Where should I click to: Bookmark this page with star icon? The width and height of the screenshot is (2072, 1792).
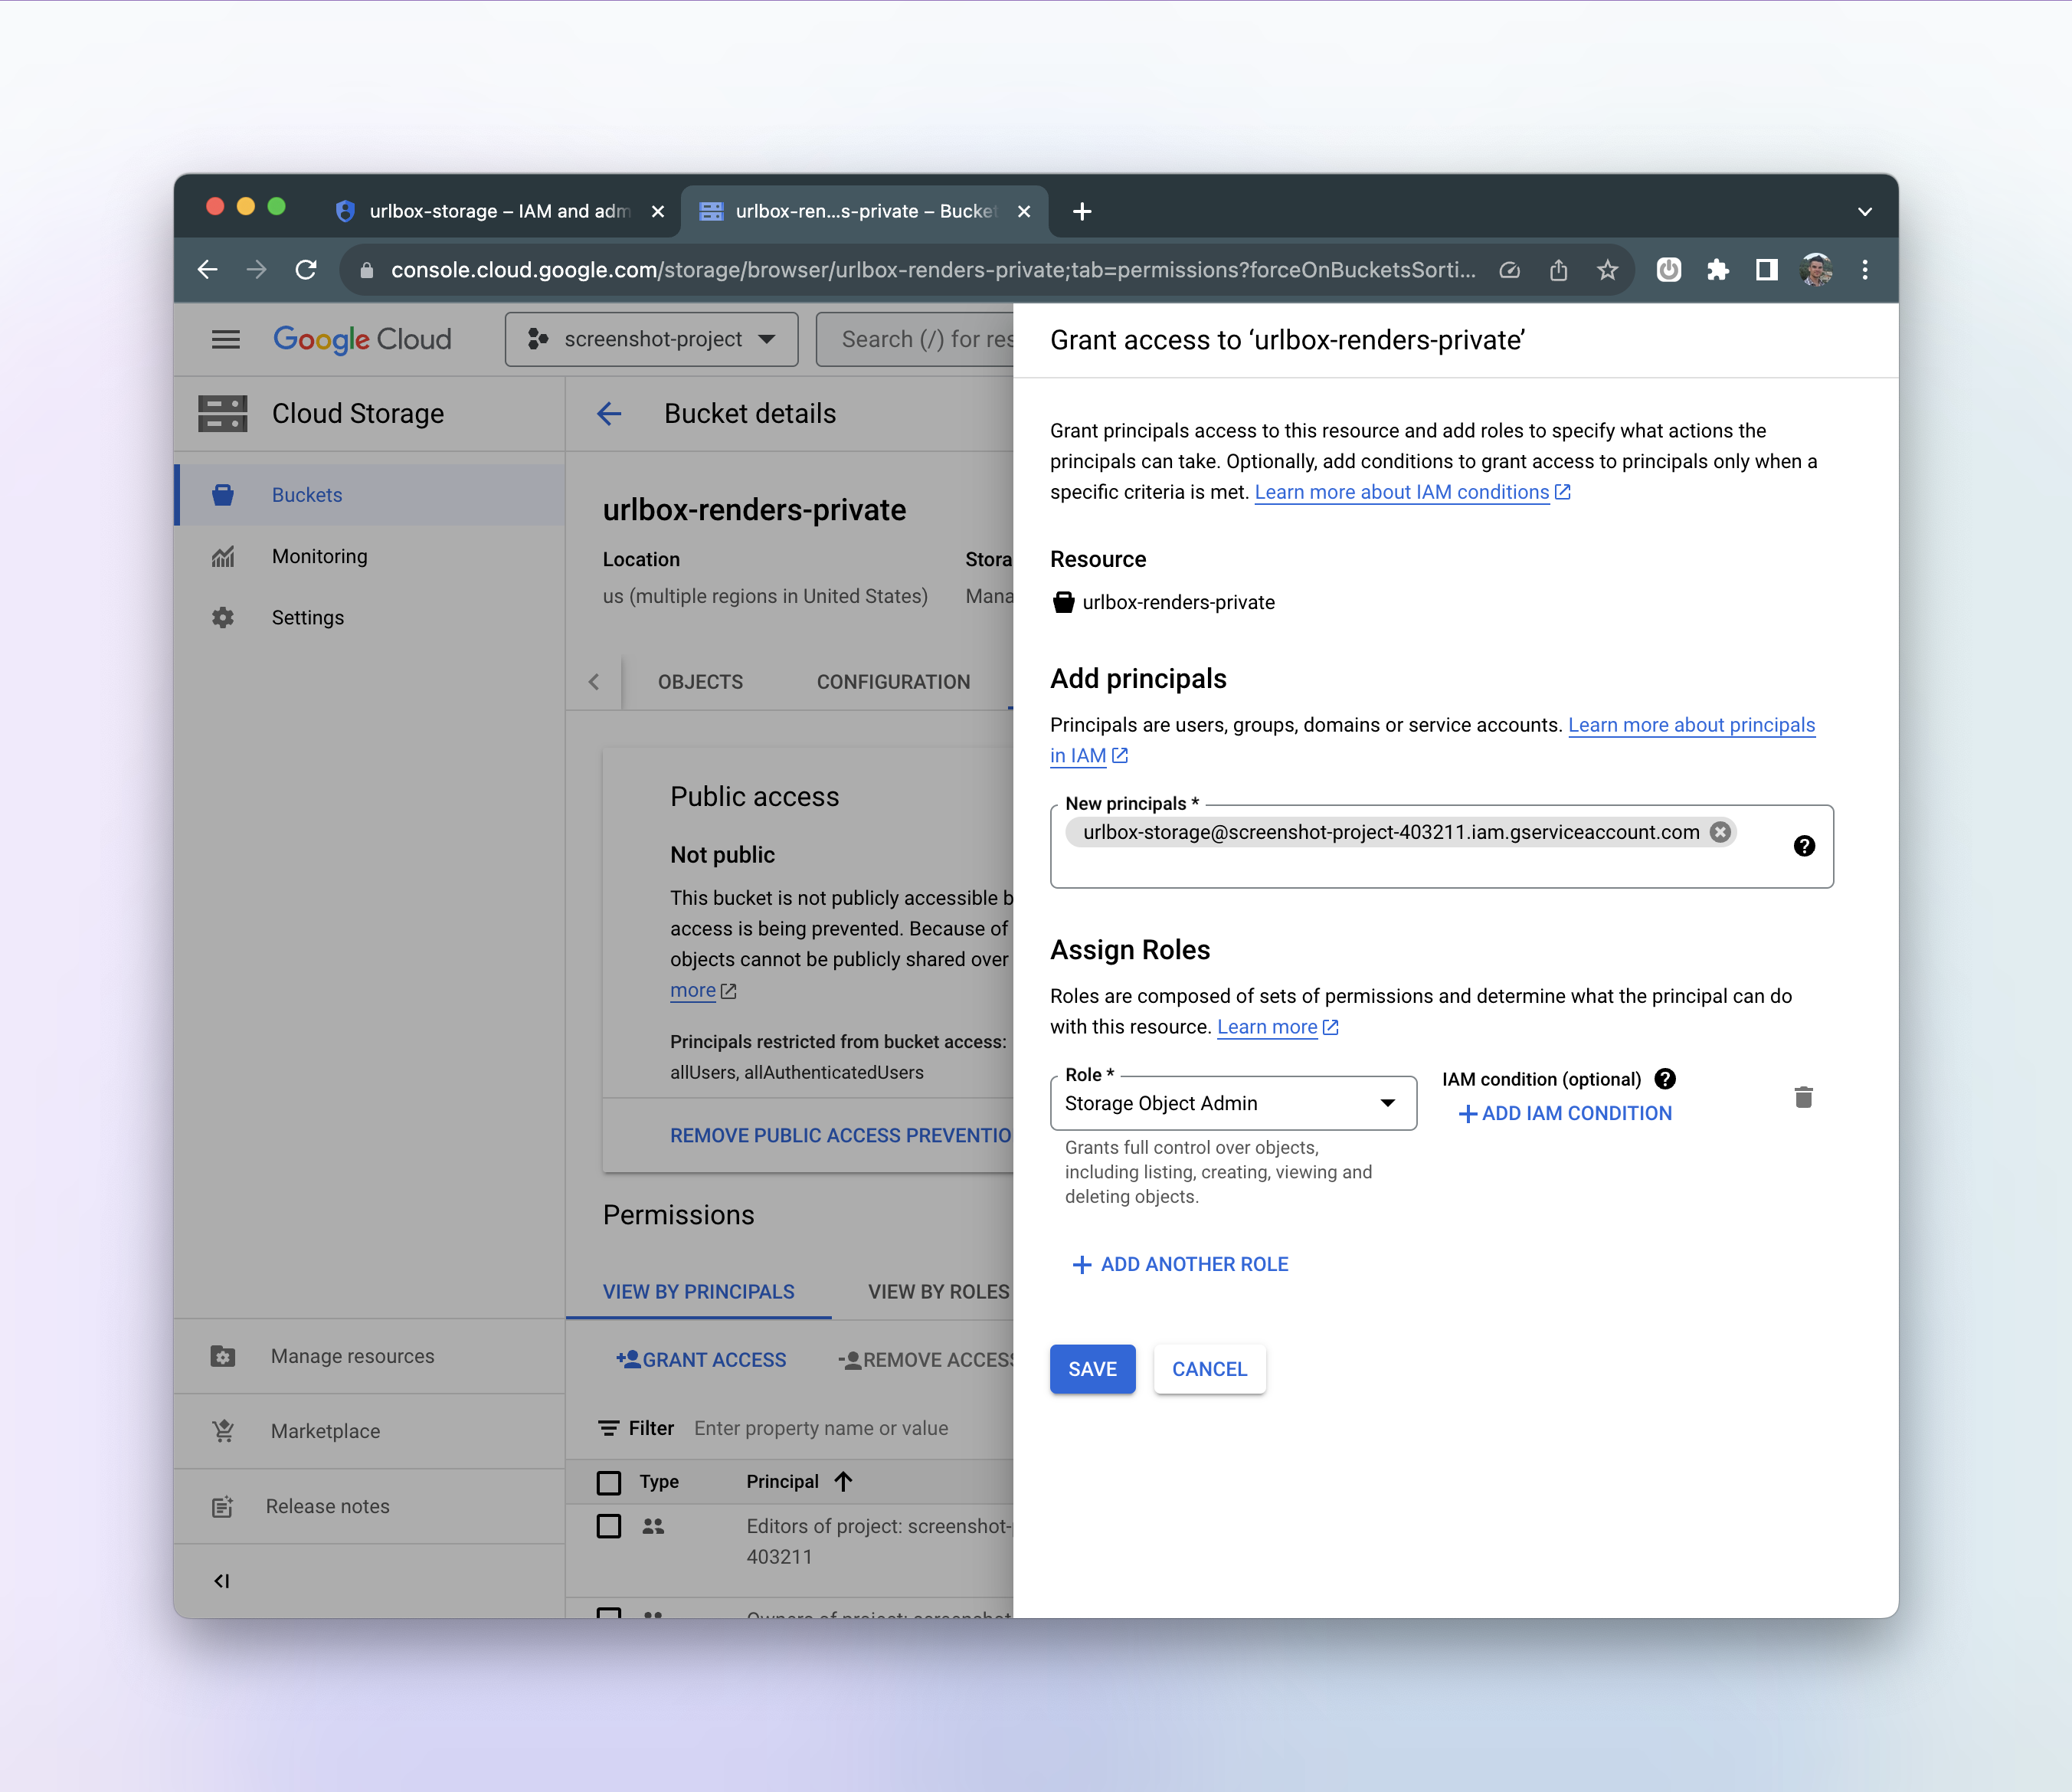tap(1607, 270)
